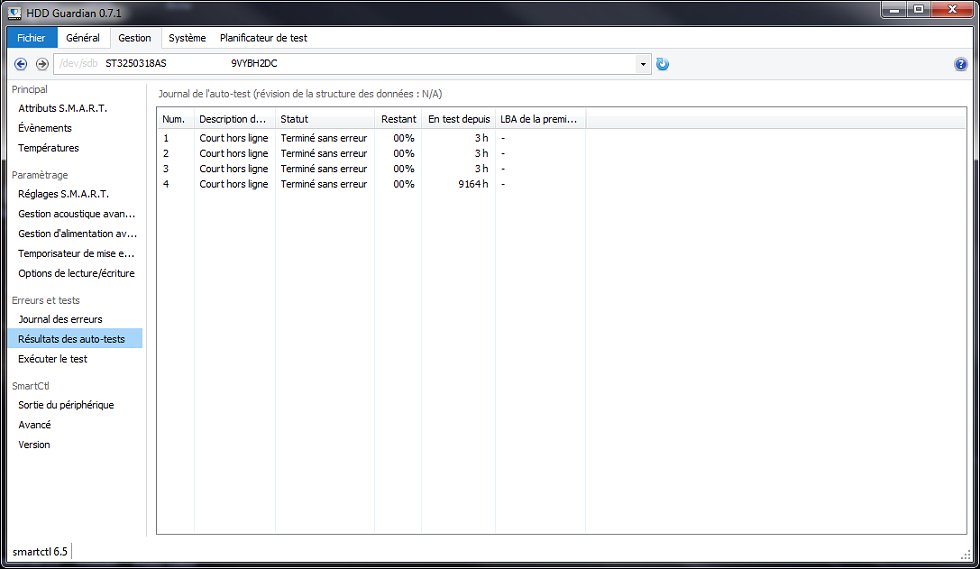
Task: Open Exécuter le test page
Action: [52, 359]
